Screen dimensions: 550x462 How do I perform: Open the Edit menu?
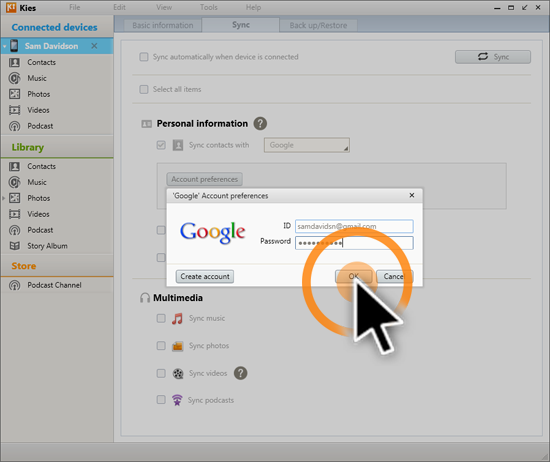click(x=119, y=7)
